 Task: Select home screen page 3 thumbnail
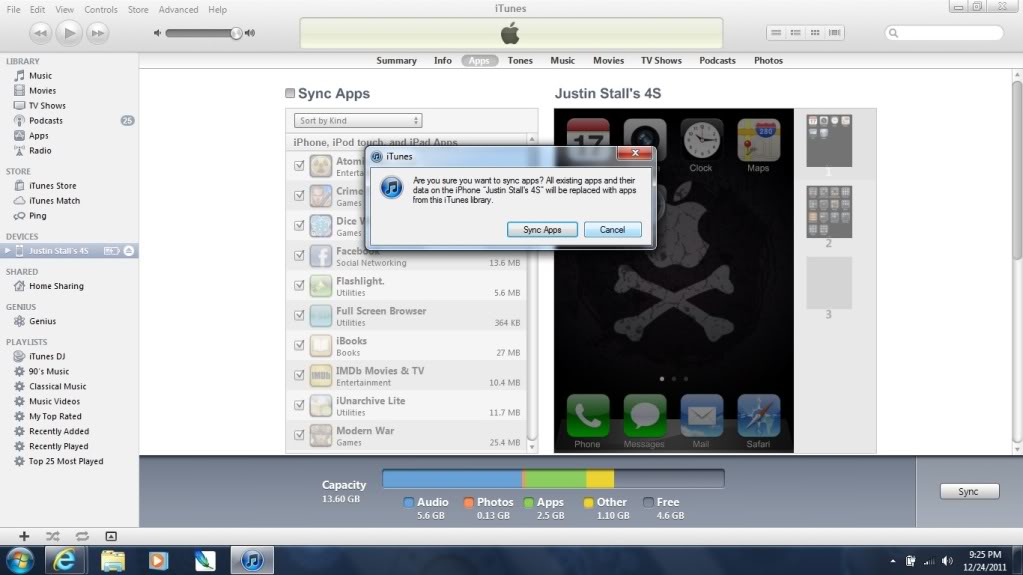pos(829,283)
